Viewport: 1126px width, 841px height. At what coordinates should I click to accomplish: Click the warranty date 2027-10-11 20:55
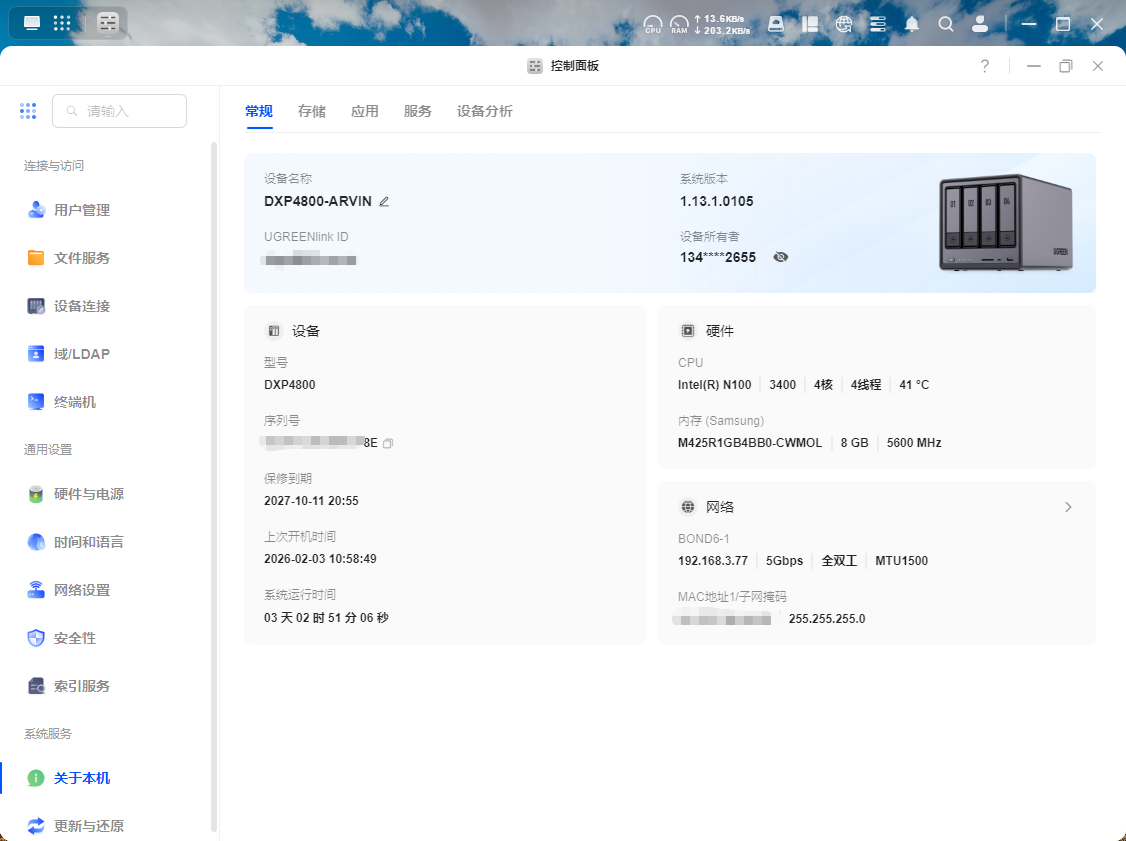point(311,501)
